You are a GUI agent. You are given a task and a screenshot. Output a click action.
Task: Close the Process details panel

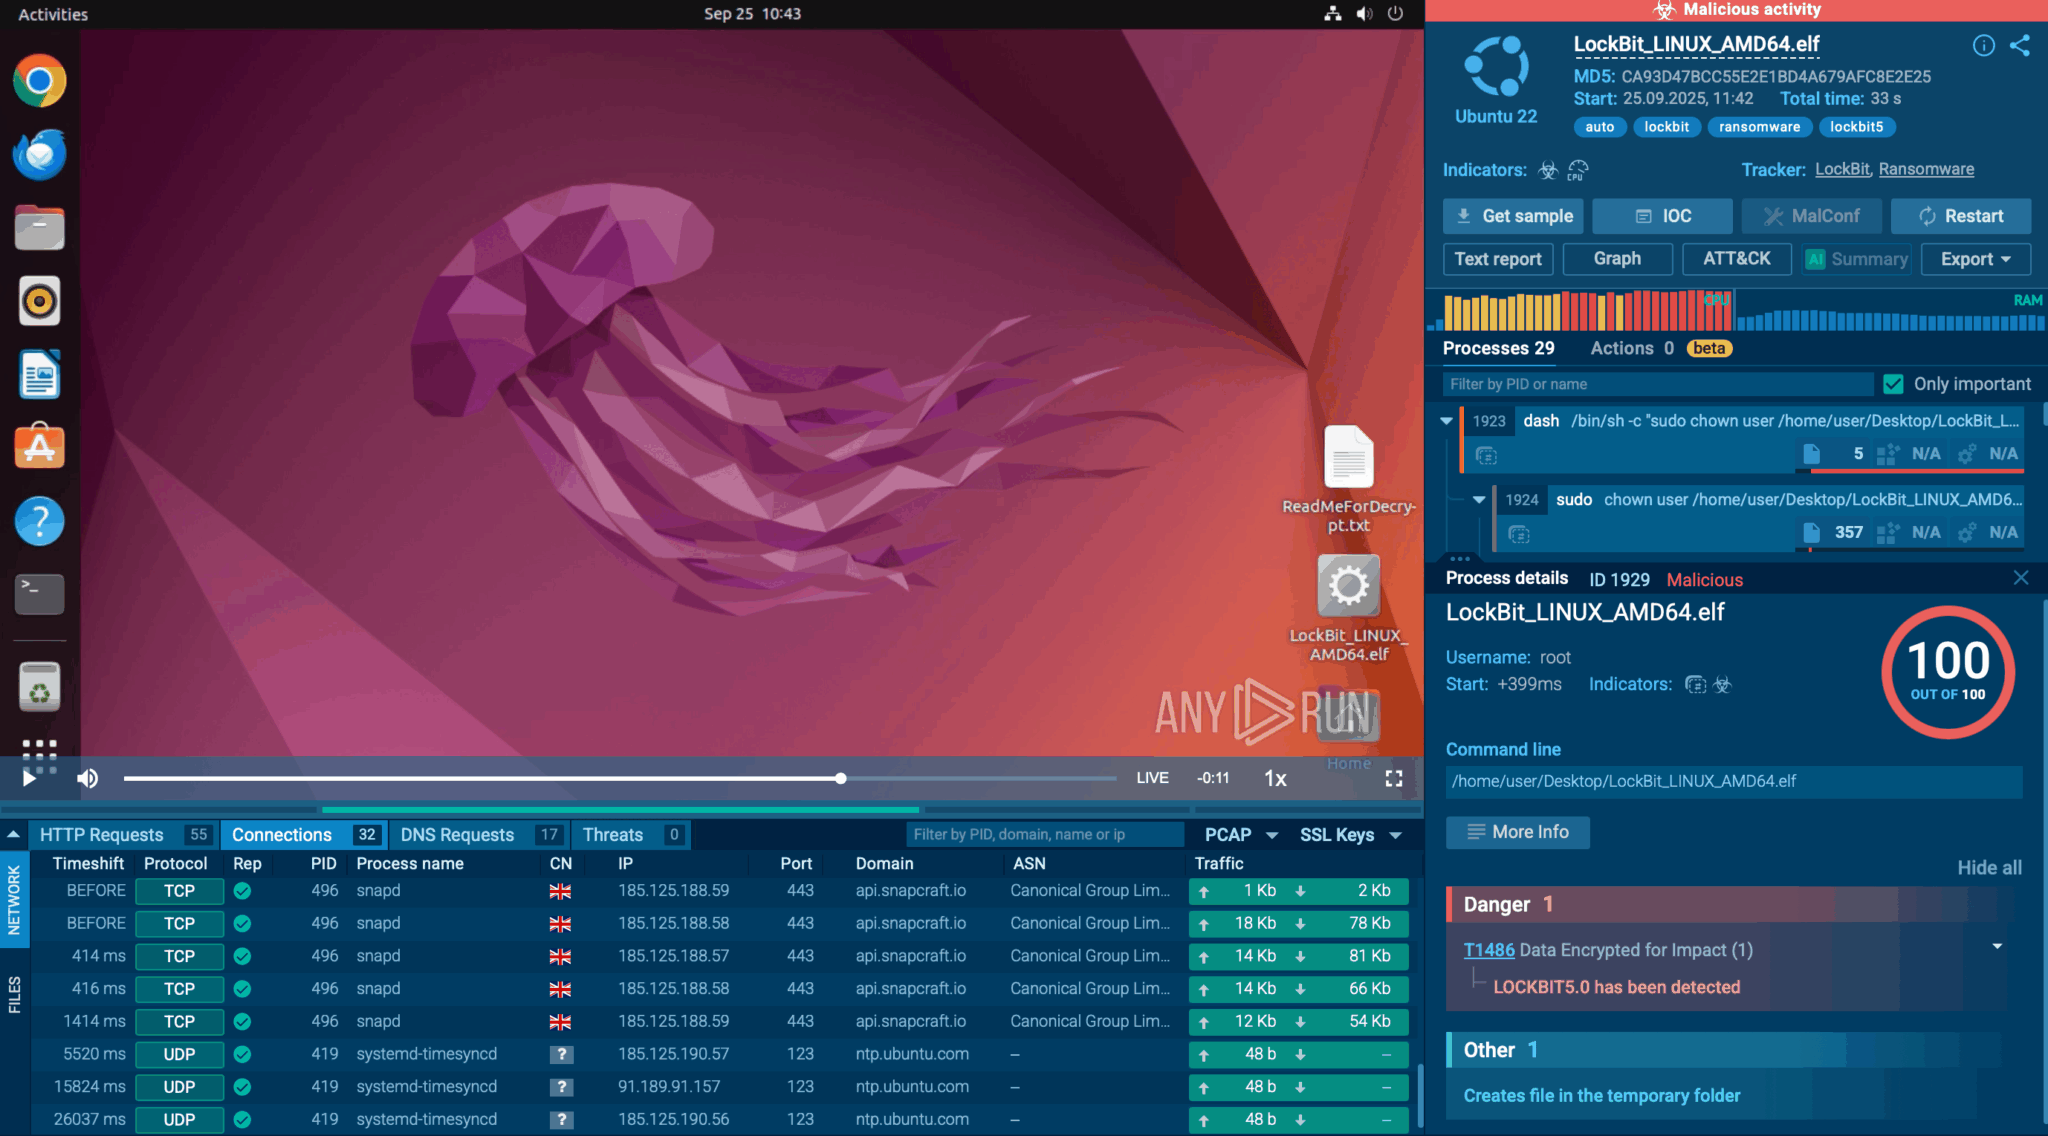pyautogui.click(x=2020, y=578)
